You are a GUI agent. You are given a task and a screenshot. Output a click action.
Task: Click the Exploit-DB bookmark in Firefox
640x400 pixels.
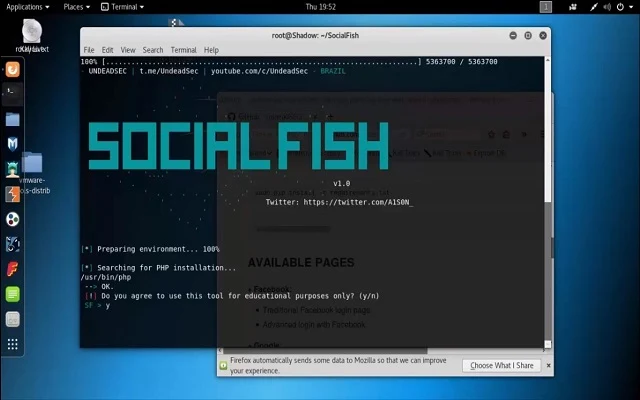(486, 153)
